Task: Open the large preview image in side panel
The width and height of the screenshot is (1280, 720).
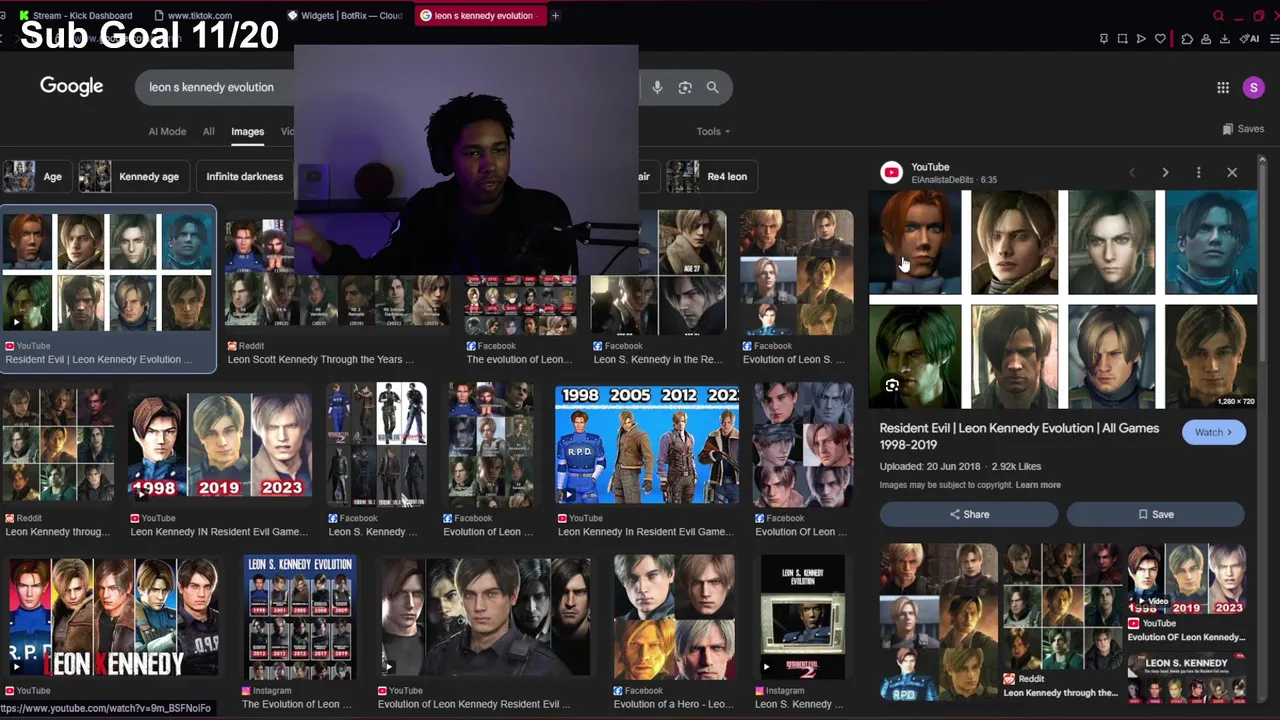Action: pos(1063,299)
